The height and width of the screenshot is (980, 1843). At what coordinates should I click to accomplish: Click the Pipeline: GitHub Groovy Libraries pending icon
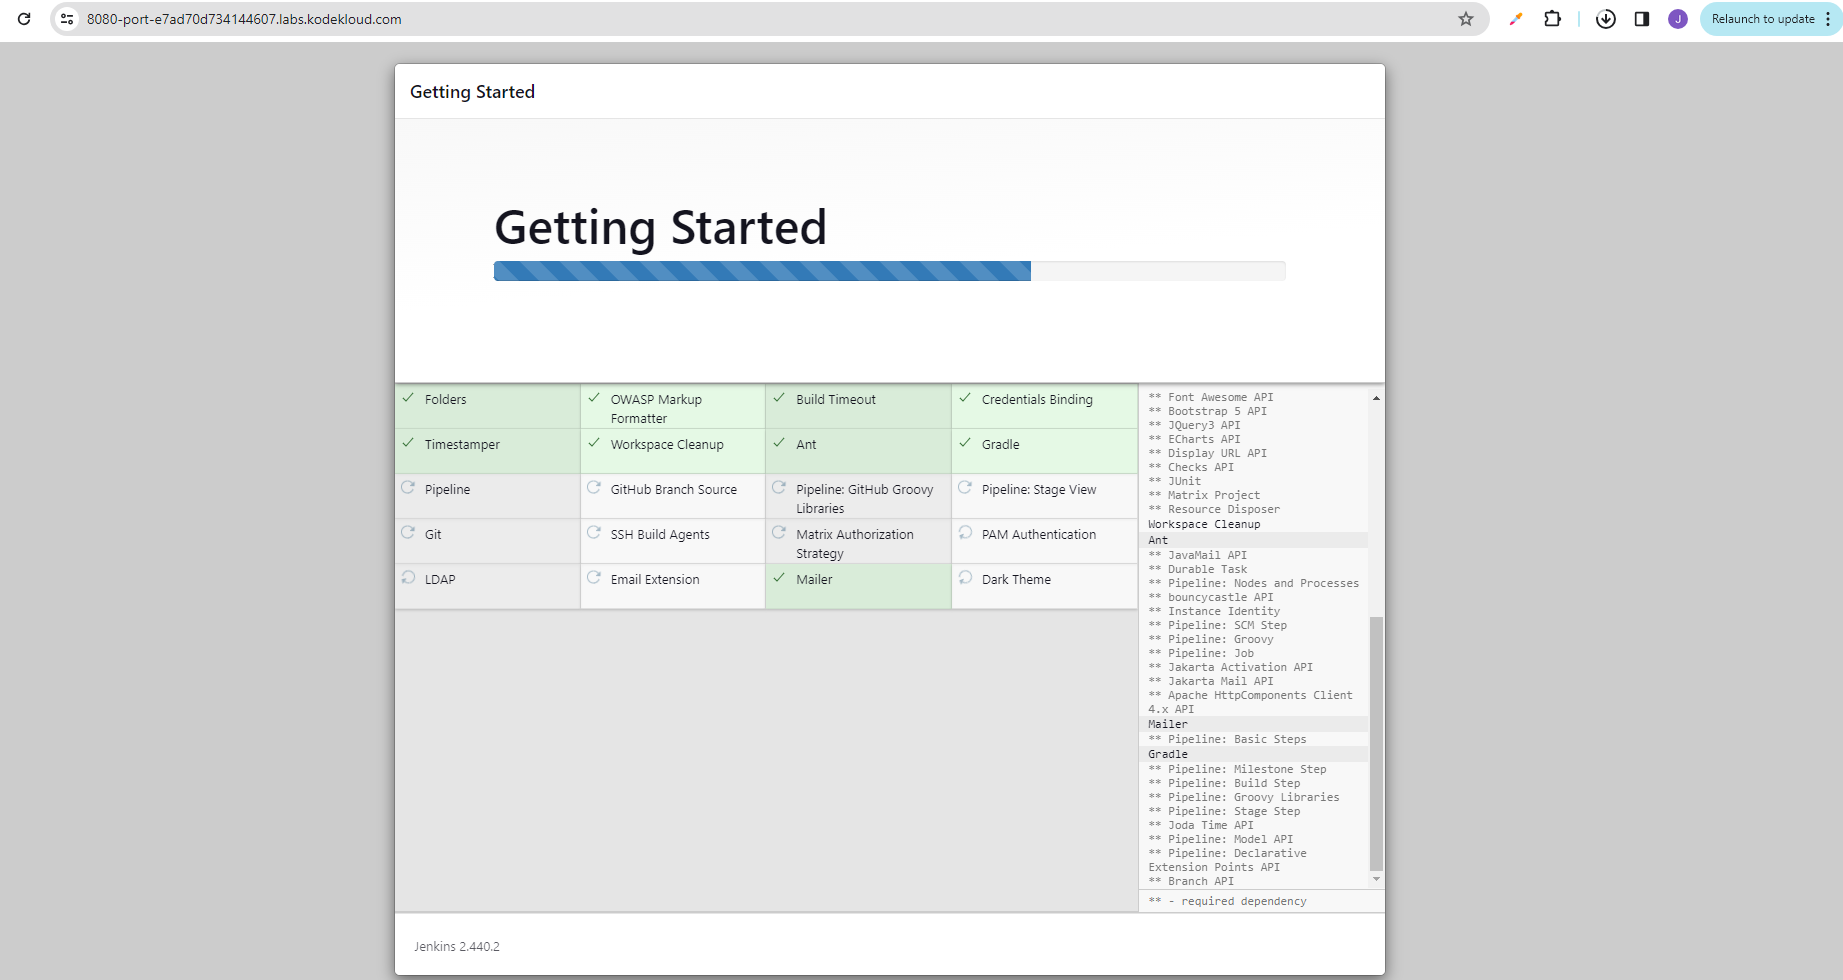779,488
